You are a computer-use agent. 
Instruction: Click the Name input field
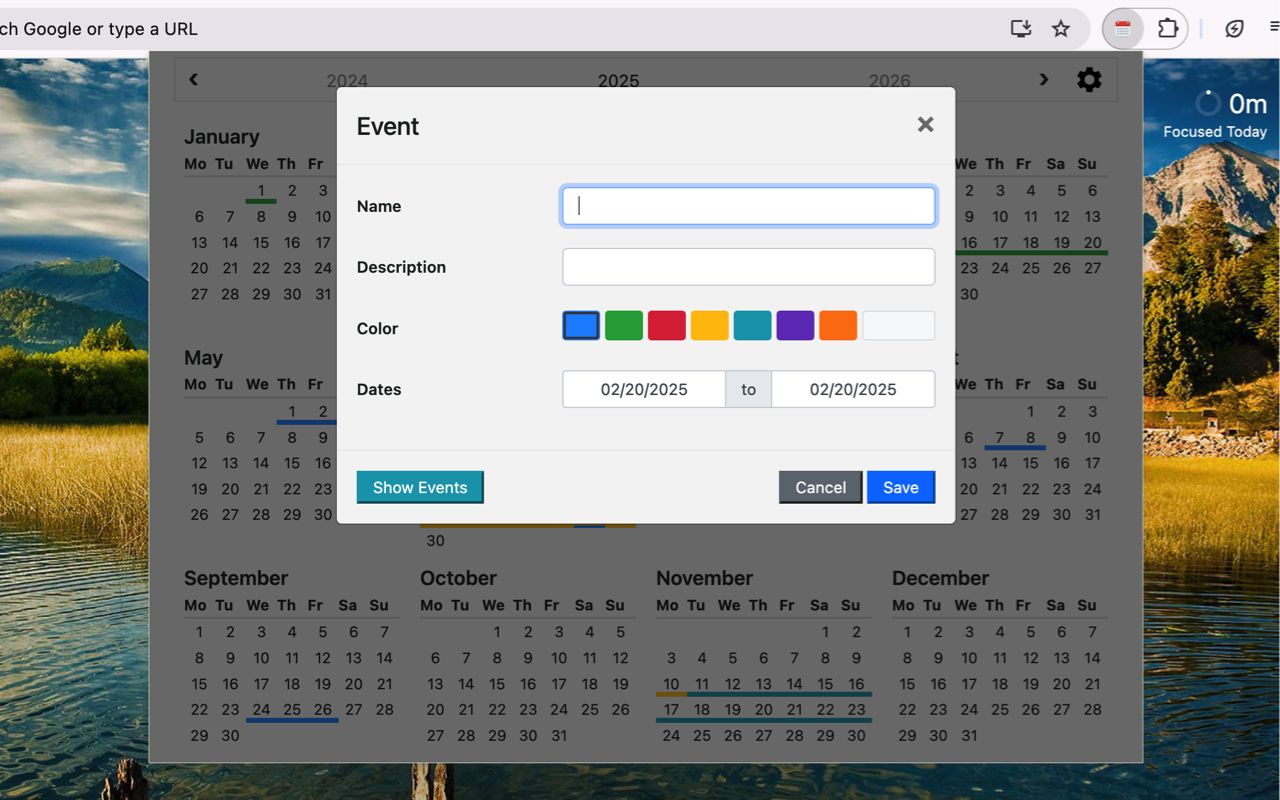(x=749, y=206)
